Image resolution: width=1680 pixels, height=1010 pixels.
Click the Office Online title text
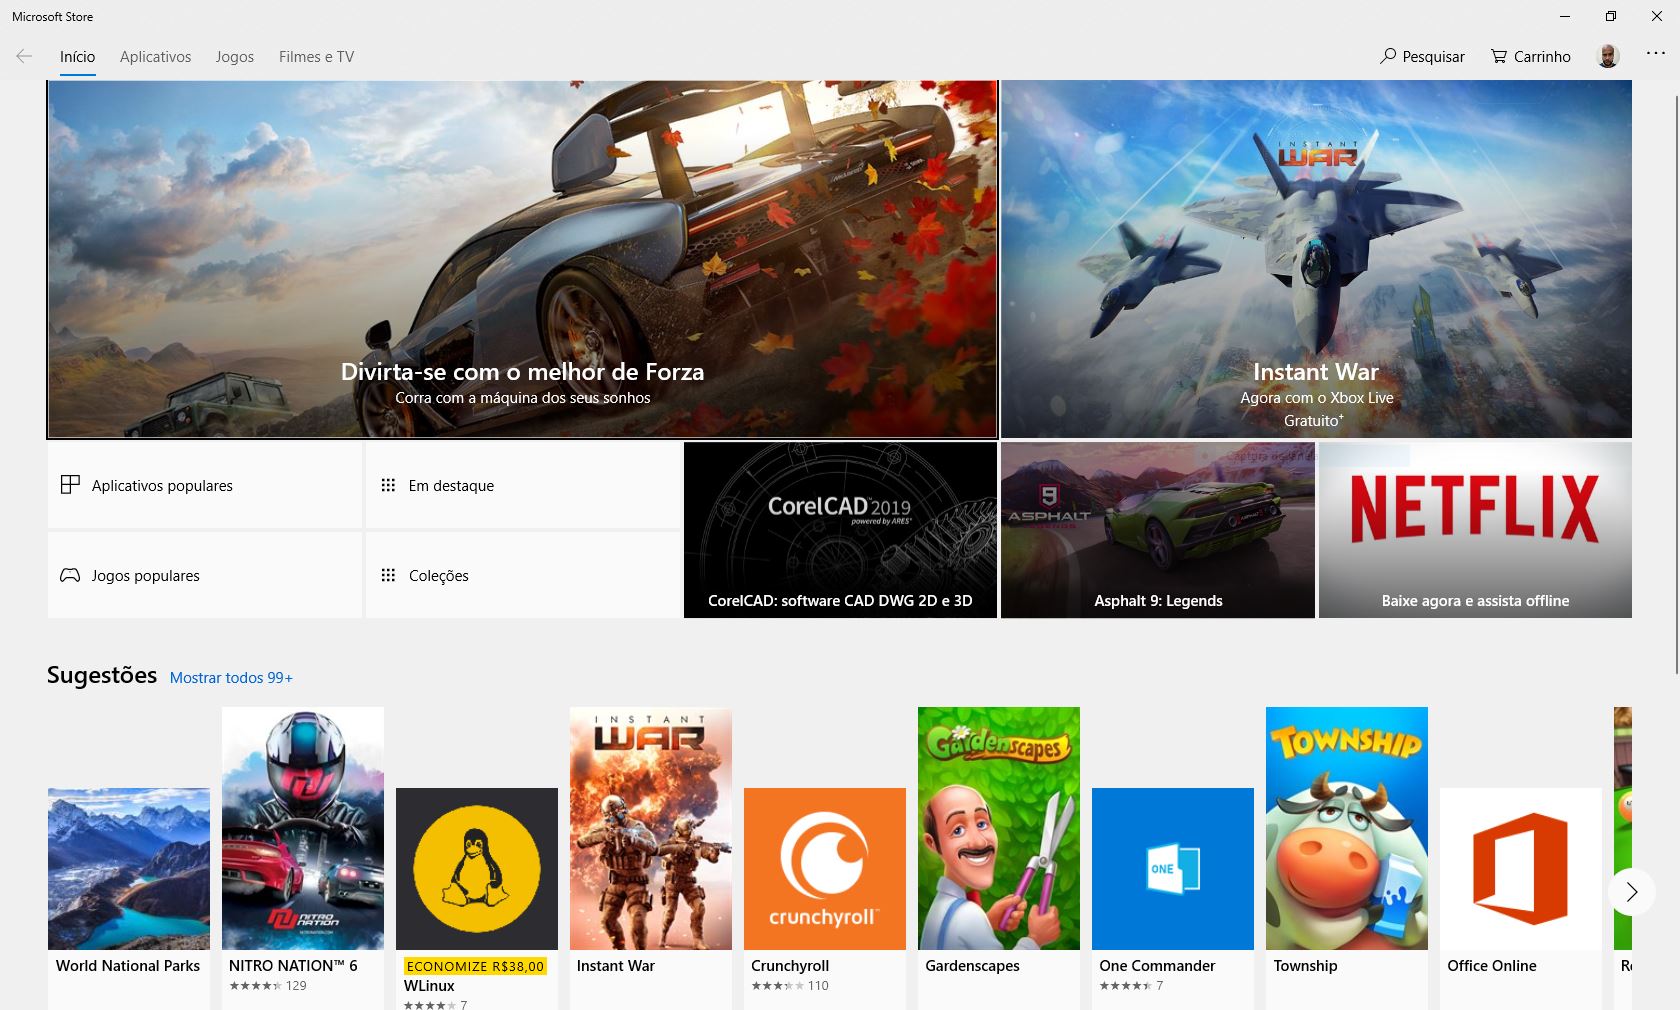[x=1492, y=966]
